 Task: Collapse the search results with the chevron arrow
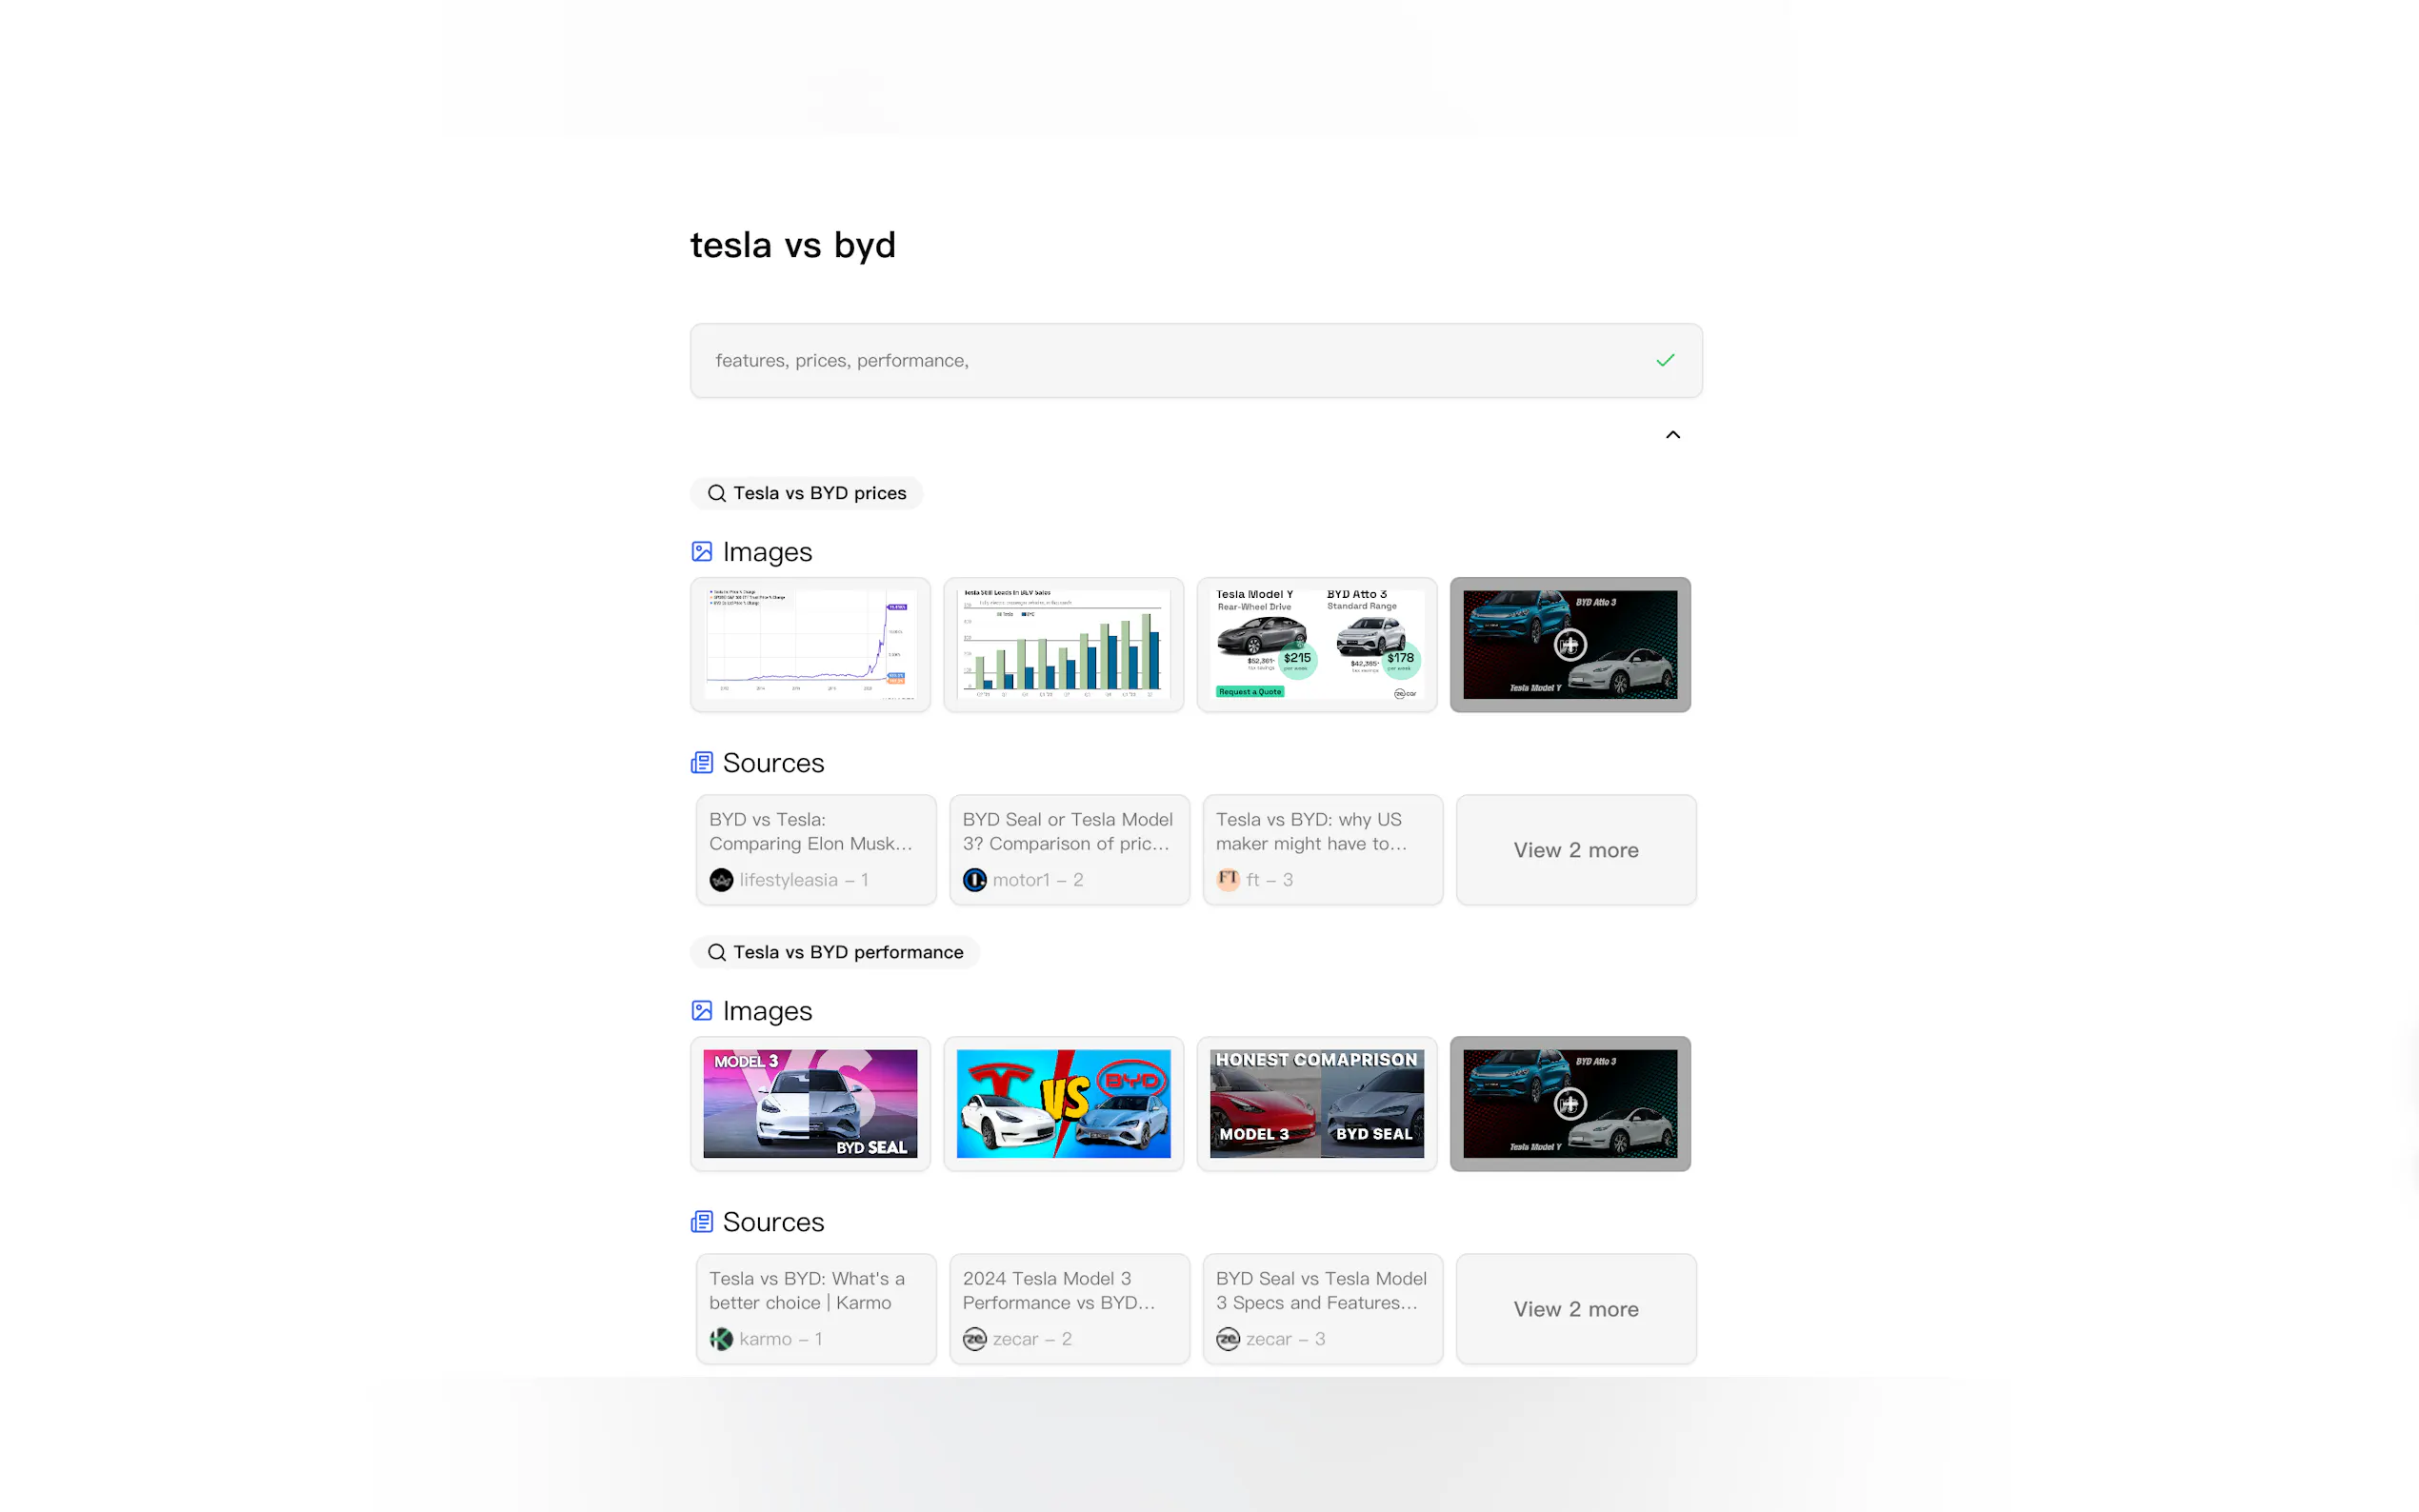[x=1672, y=435]
